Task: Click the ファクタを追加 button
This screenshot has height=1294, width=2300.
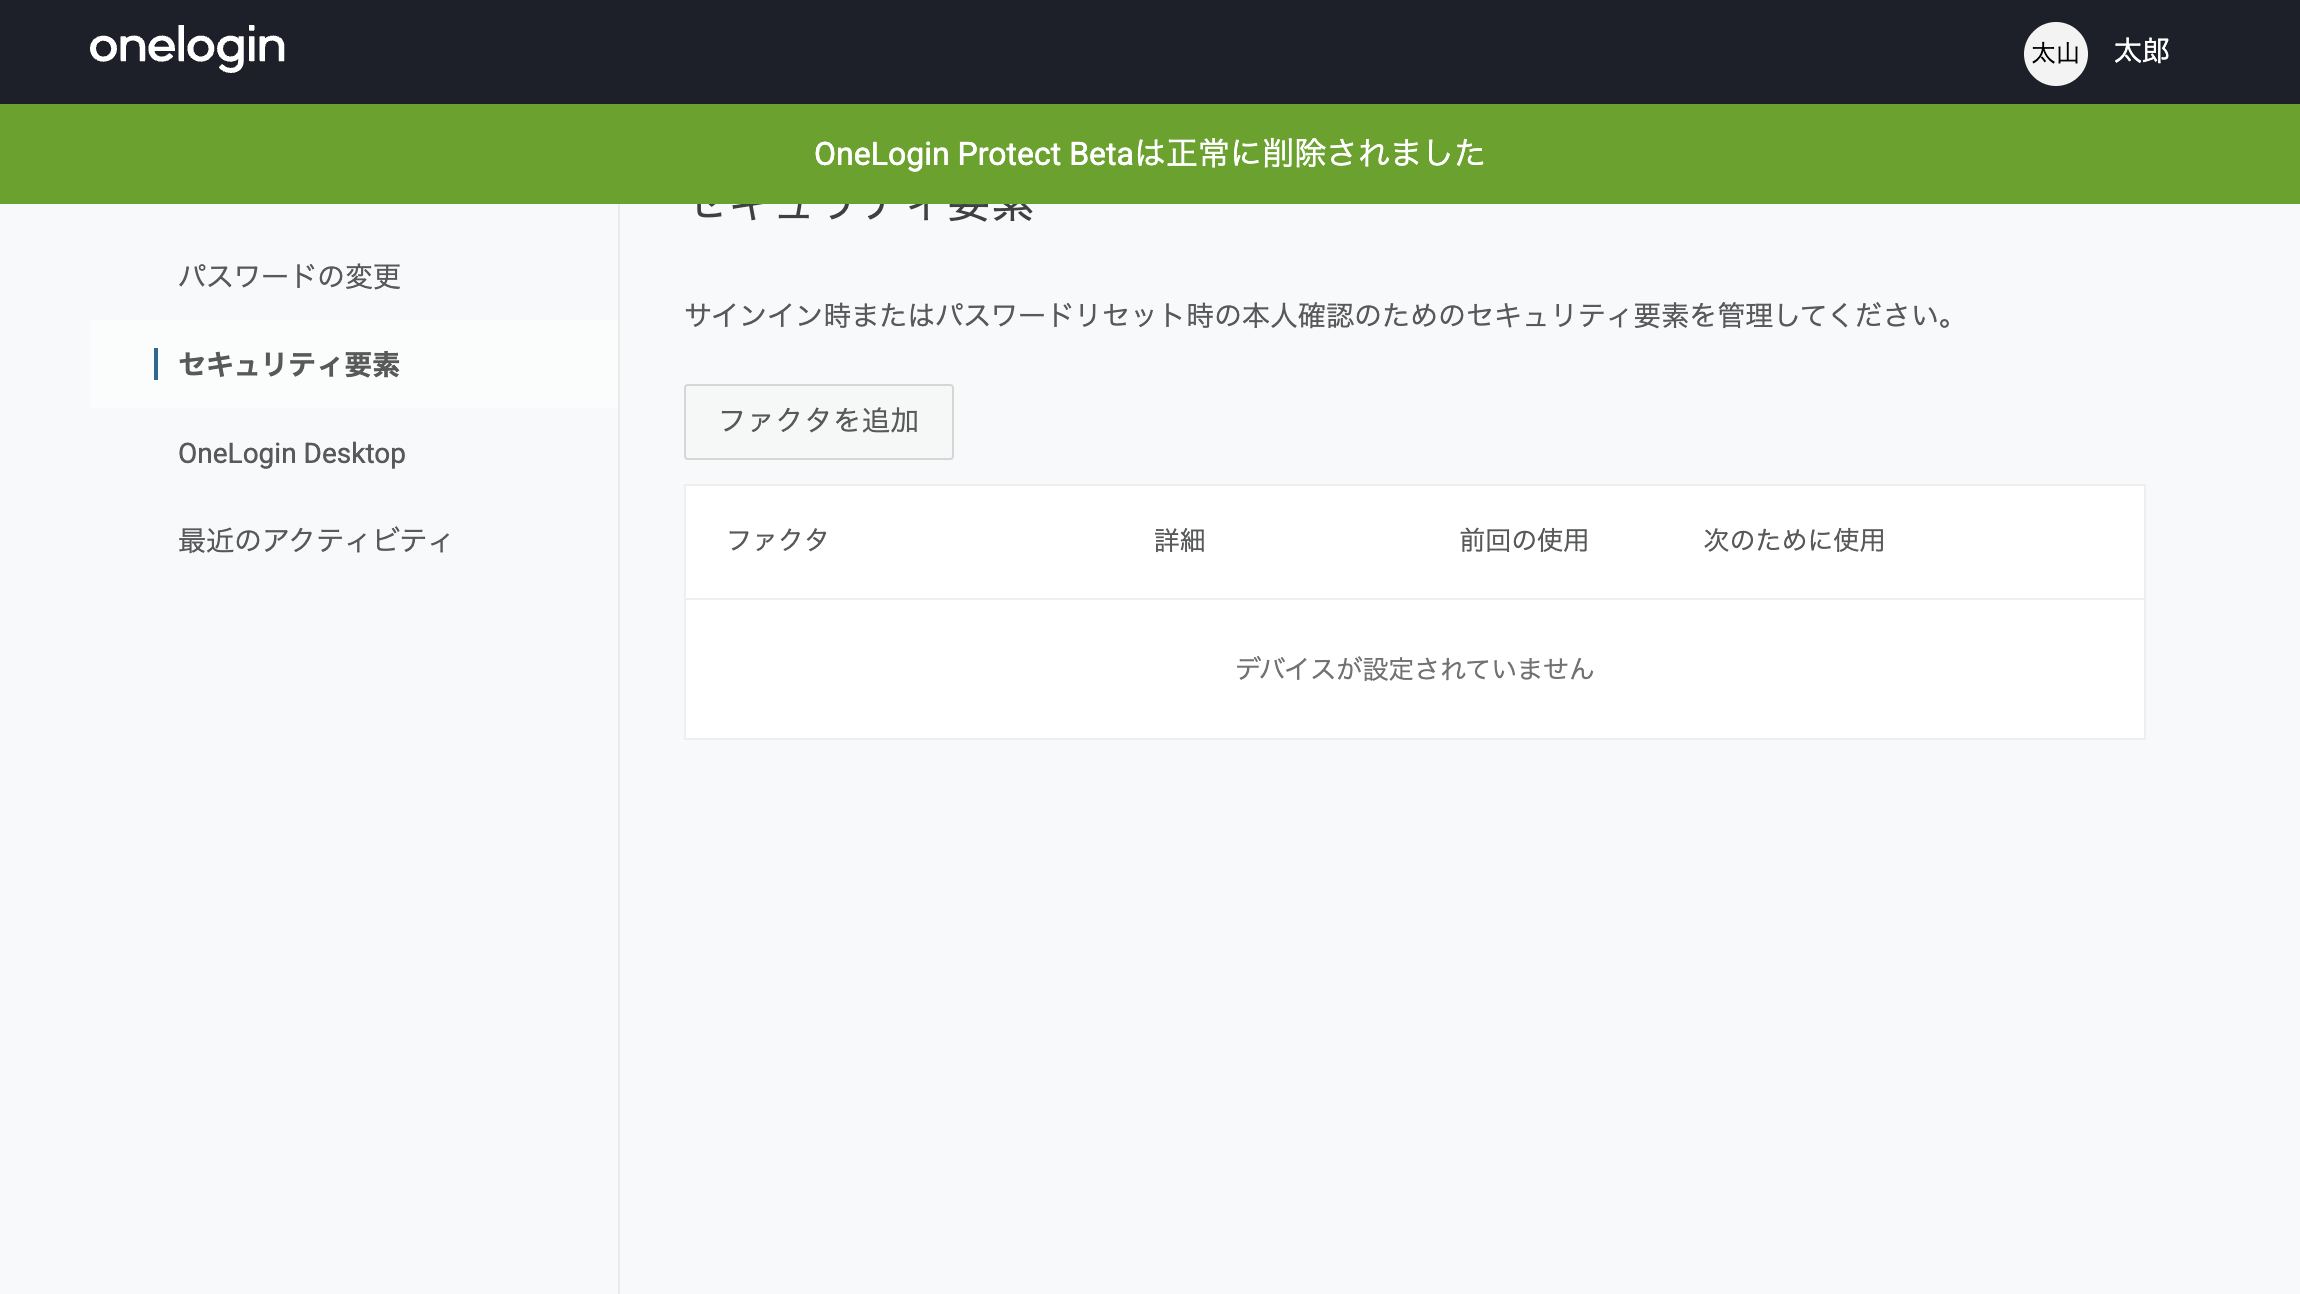Action: point(818,422)
